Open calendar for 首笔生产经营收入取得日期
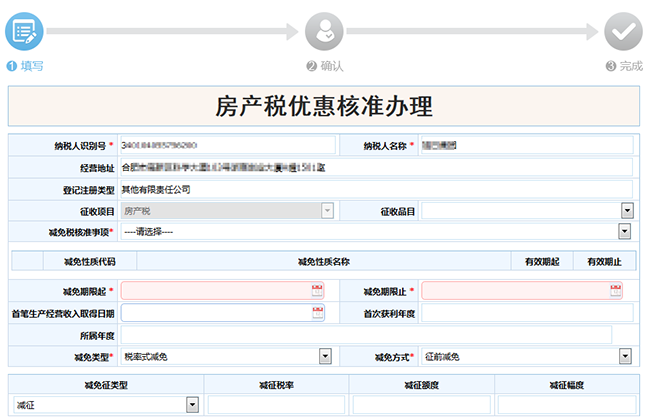650x419 pixels. 317,313
